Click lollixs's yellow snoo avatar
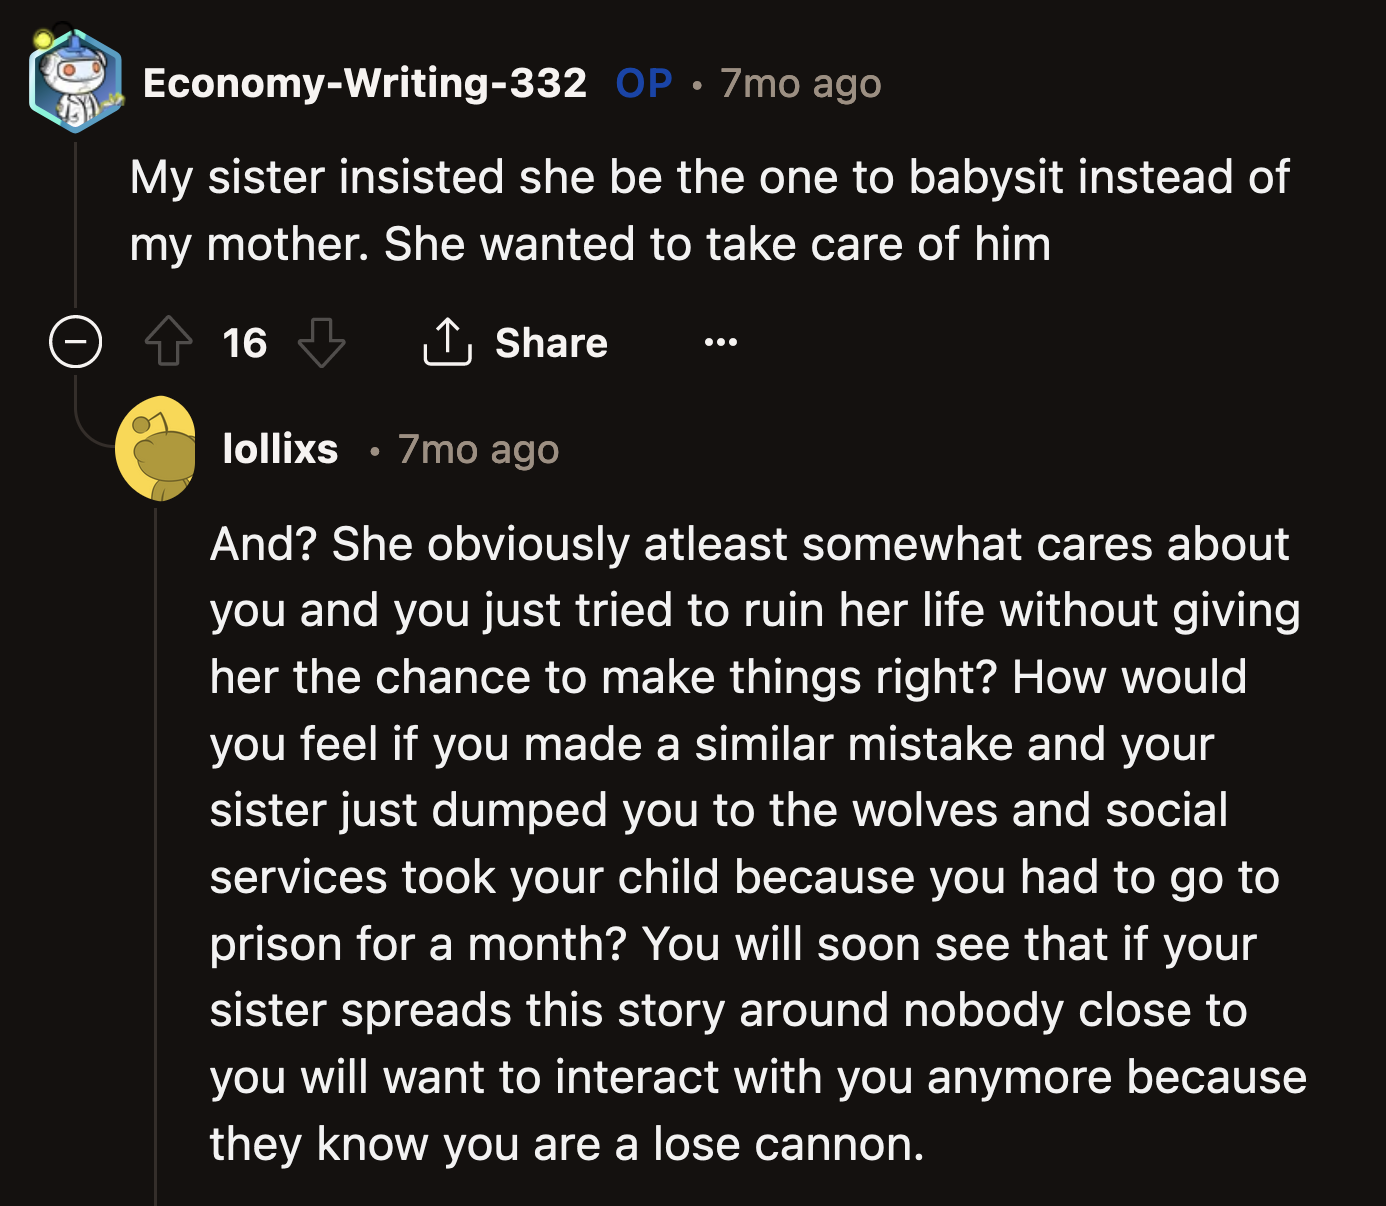The height and width of the screenshot is (1206, 1386). point(158,448)
